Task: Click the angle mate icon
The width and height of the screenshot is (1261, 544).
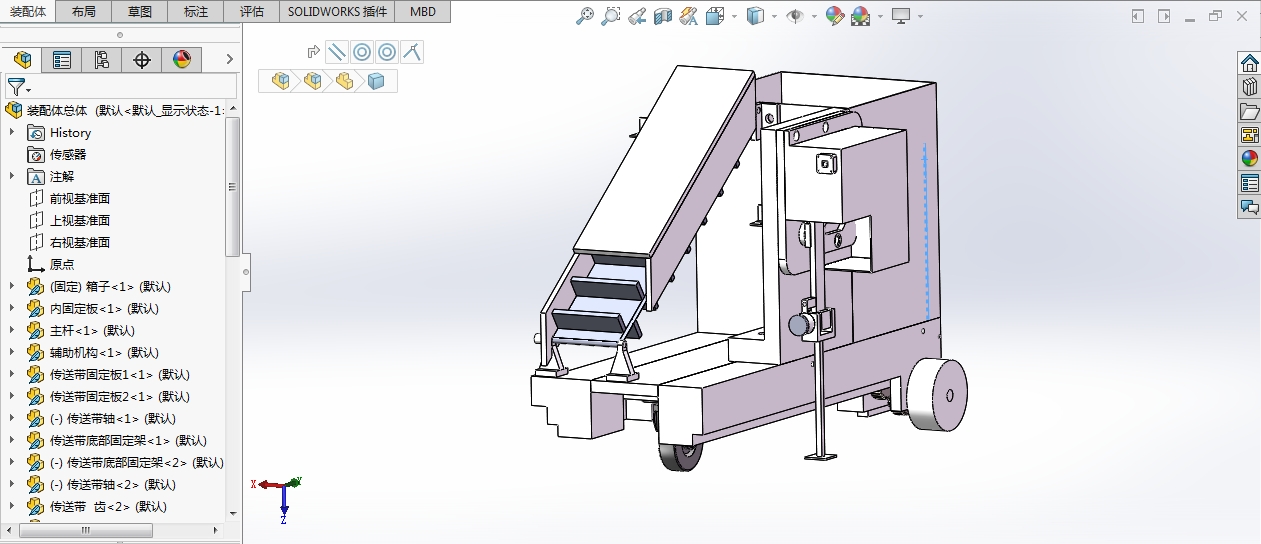Action: click(x=411, y=52)
